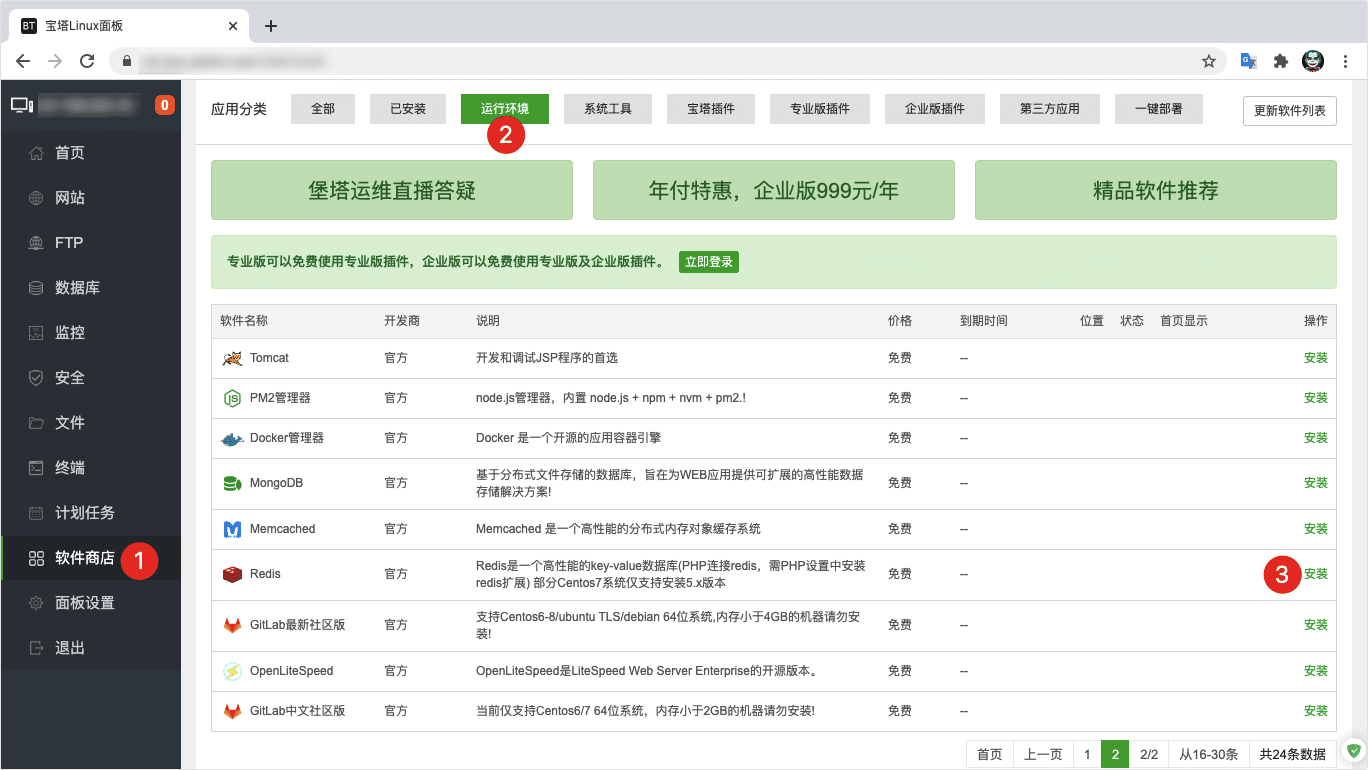Click 更新软件列表 button
Viewport: 1368px width, 770px height.
pos(1290,110)
